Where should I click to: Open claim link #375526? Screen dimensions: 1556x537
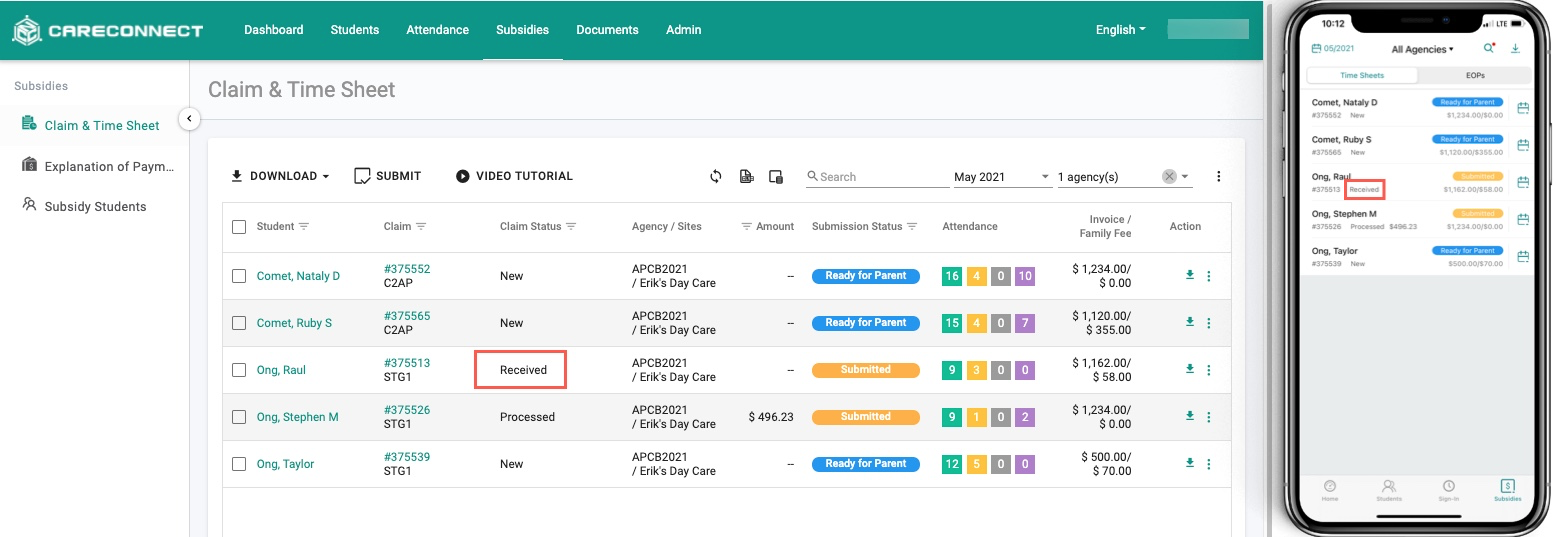[407, 410]
